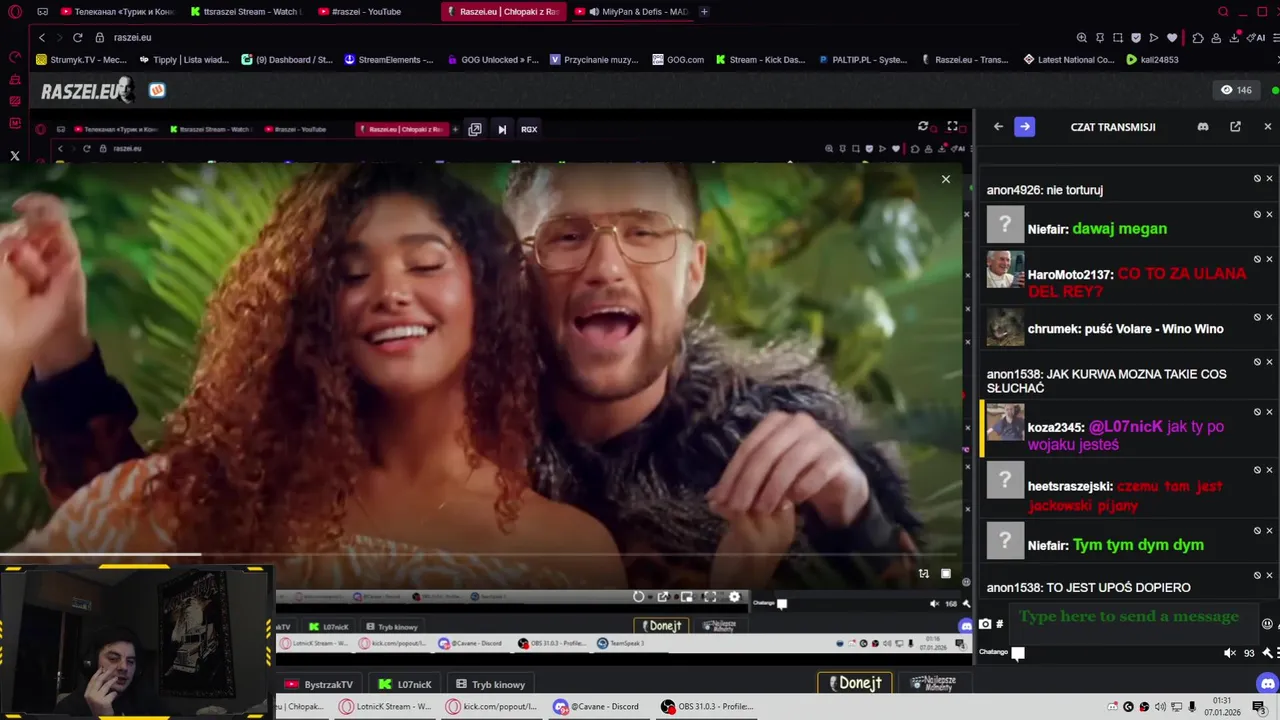Open the StreamElements bookmark
This screenshot has width=1280, height=720.
pos(389,59)
